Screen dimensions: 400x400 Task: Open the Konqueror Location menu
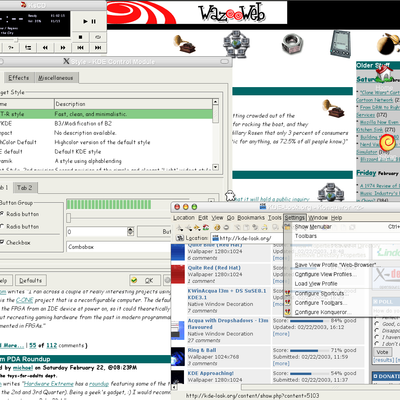coord(184,218)
